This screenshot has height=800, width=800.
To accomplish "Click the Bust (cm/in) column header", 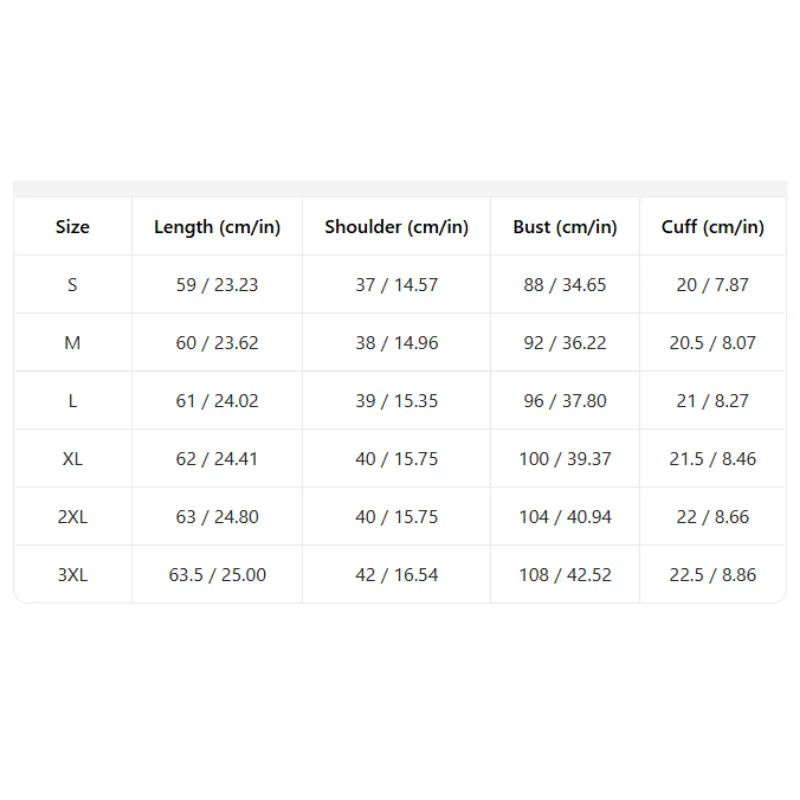I will point(565,227).
